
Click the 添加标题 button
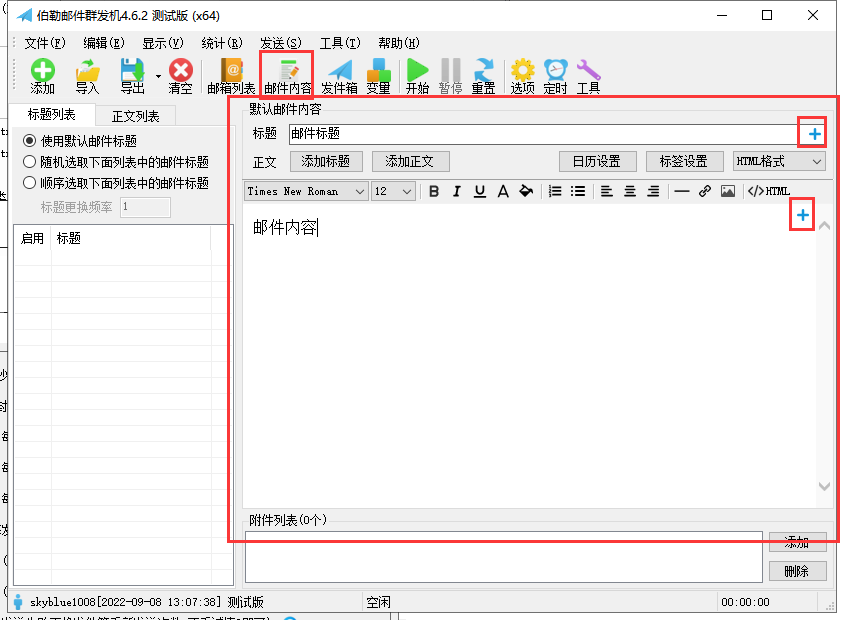point(326,161)
